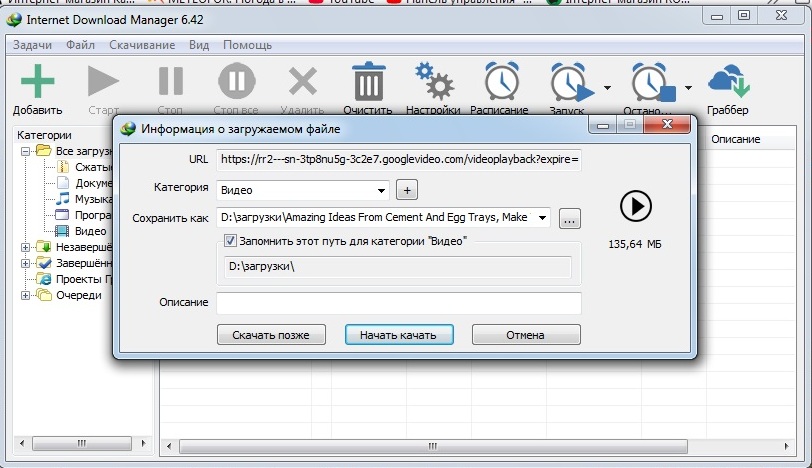Viewport: 812px width, 468px height.
Task: Collapse the All downloads tree node
Action: coord(25,151)
